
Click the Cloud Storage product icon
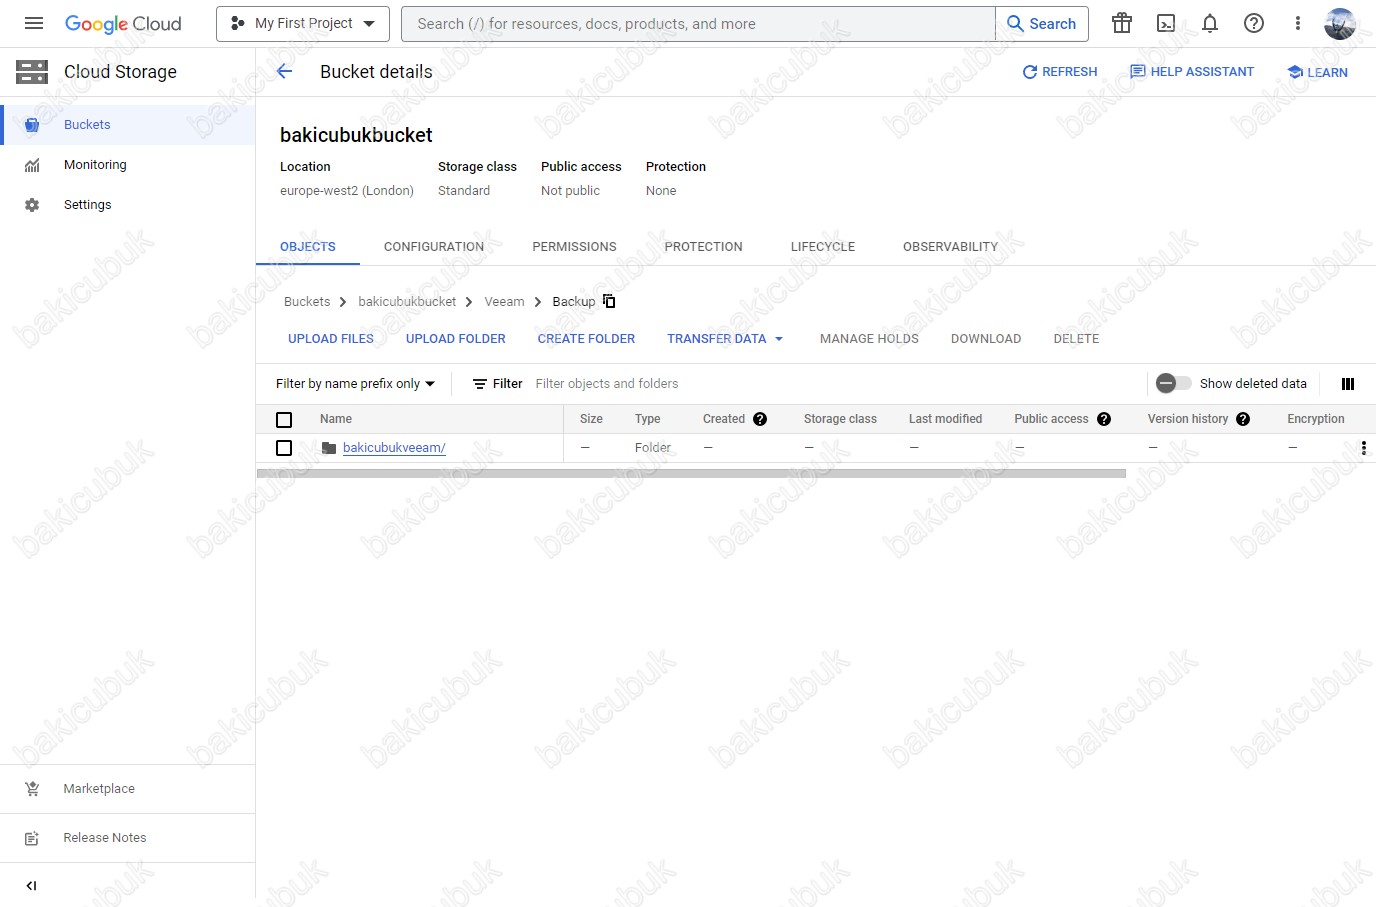pyautogui.click(x=32, y=72)
